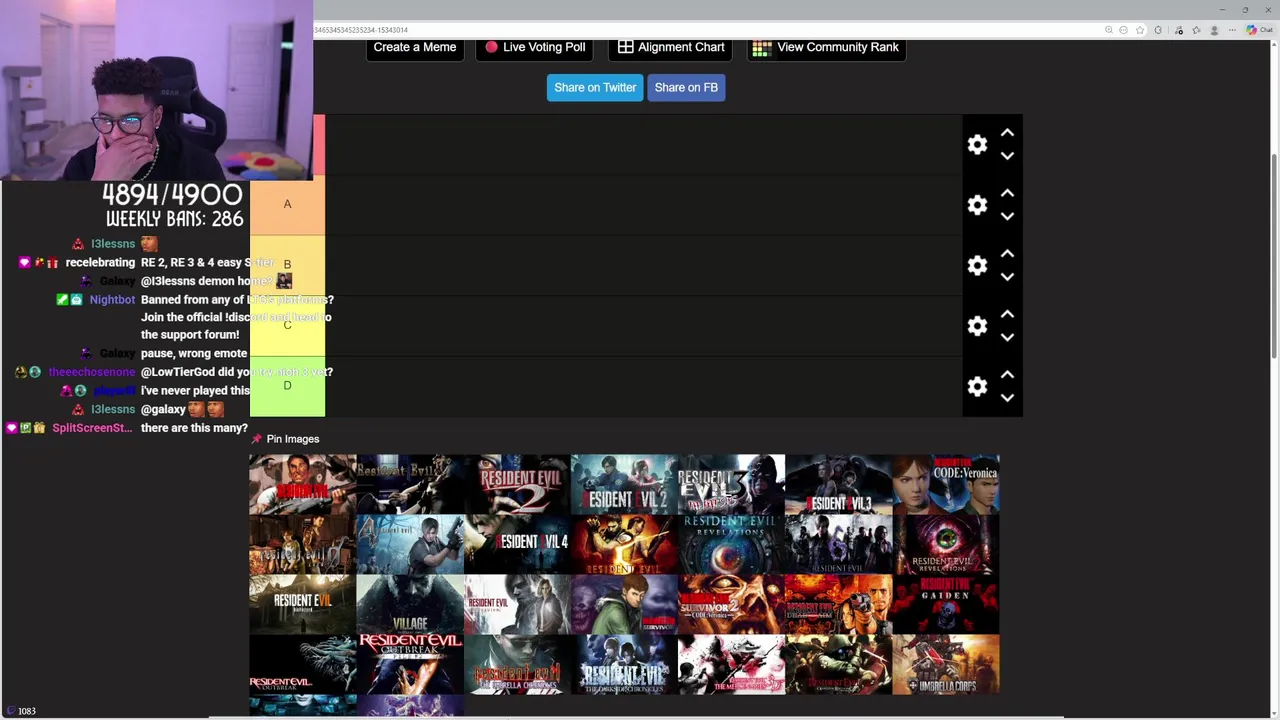This screenshot has width=1280, height=720.
Task: Open the Alignment Chart
Action: [x=671, y=47]
